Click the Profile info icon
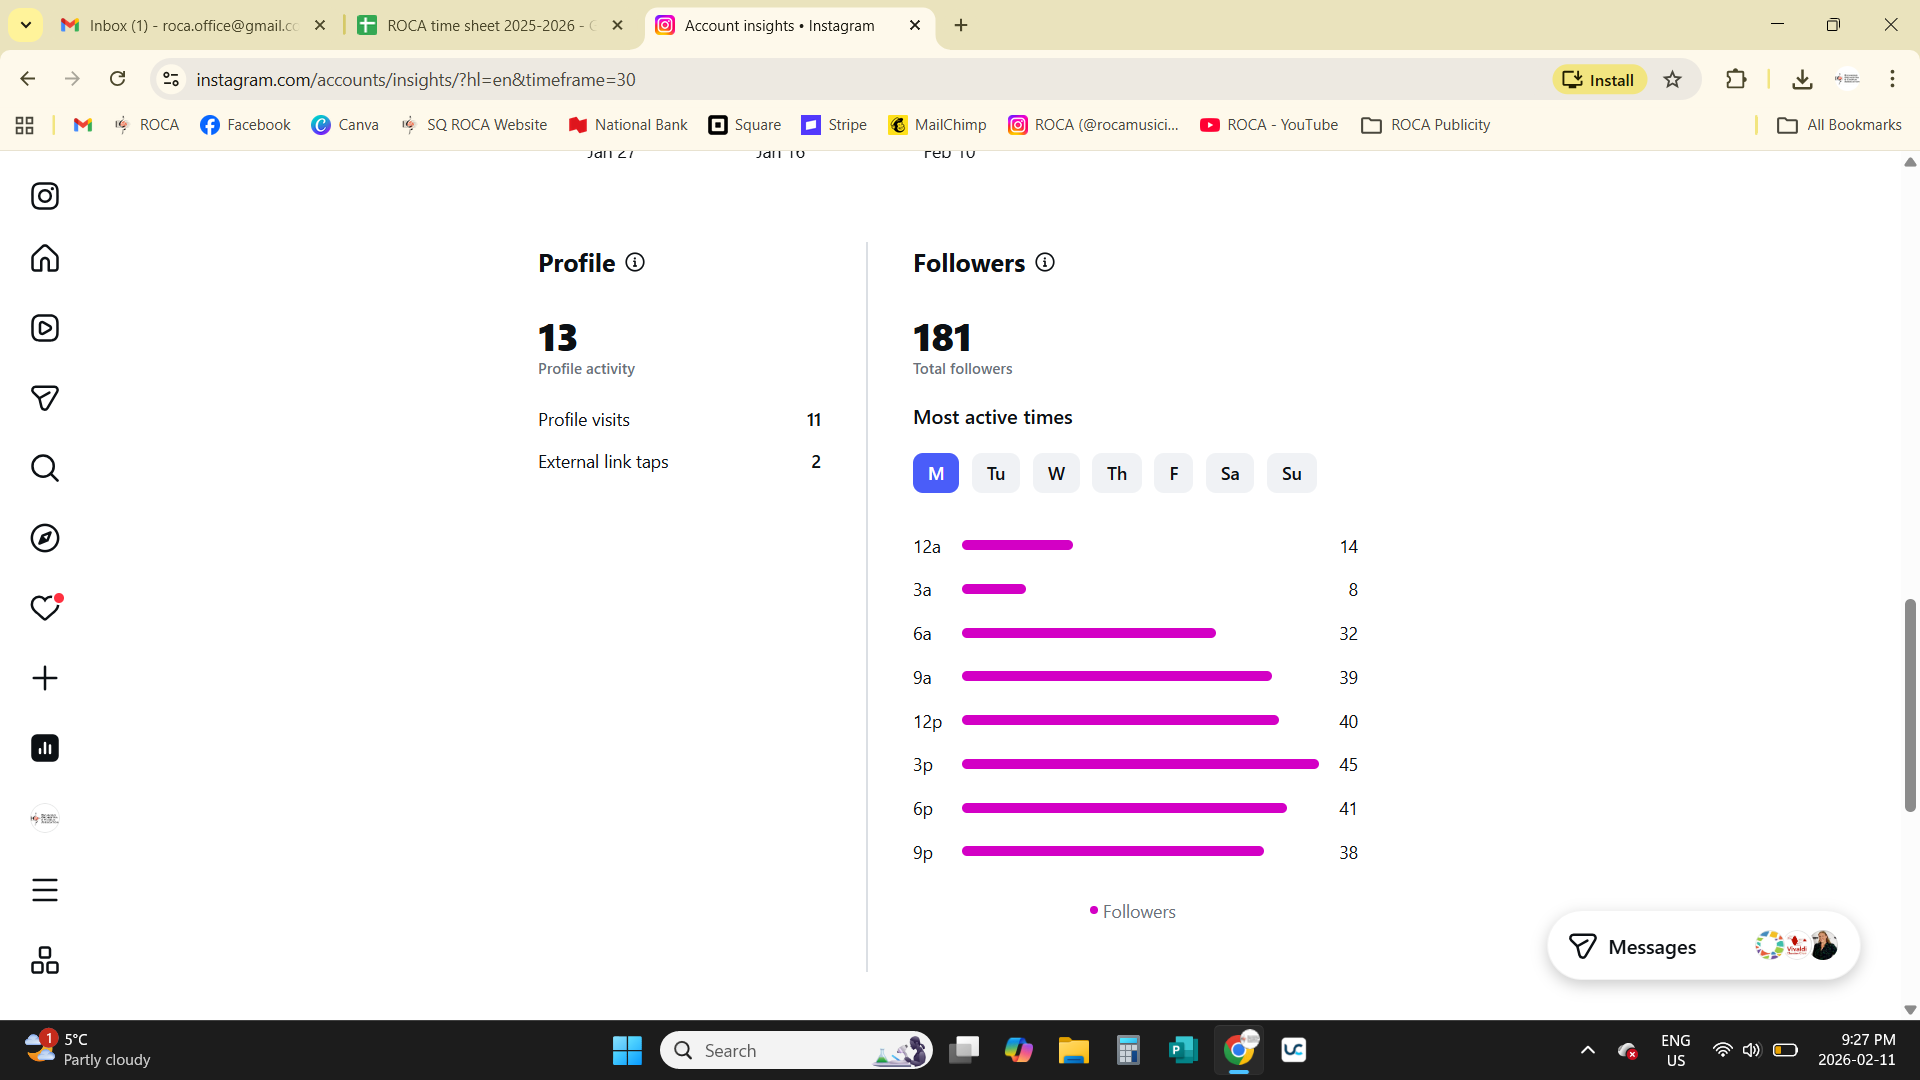 pyautogui.click(x=635, y=262)
